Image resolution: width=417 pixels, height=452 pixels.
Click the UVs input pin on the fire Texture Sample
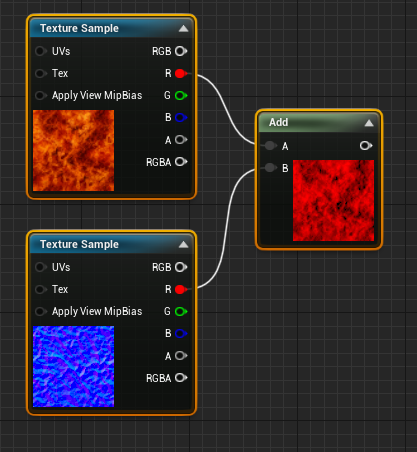(41, 51)
